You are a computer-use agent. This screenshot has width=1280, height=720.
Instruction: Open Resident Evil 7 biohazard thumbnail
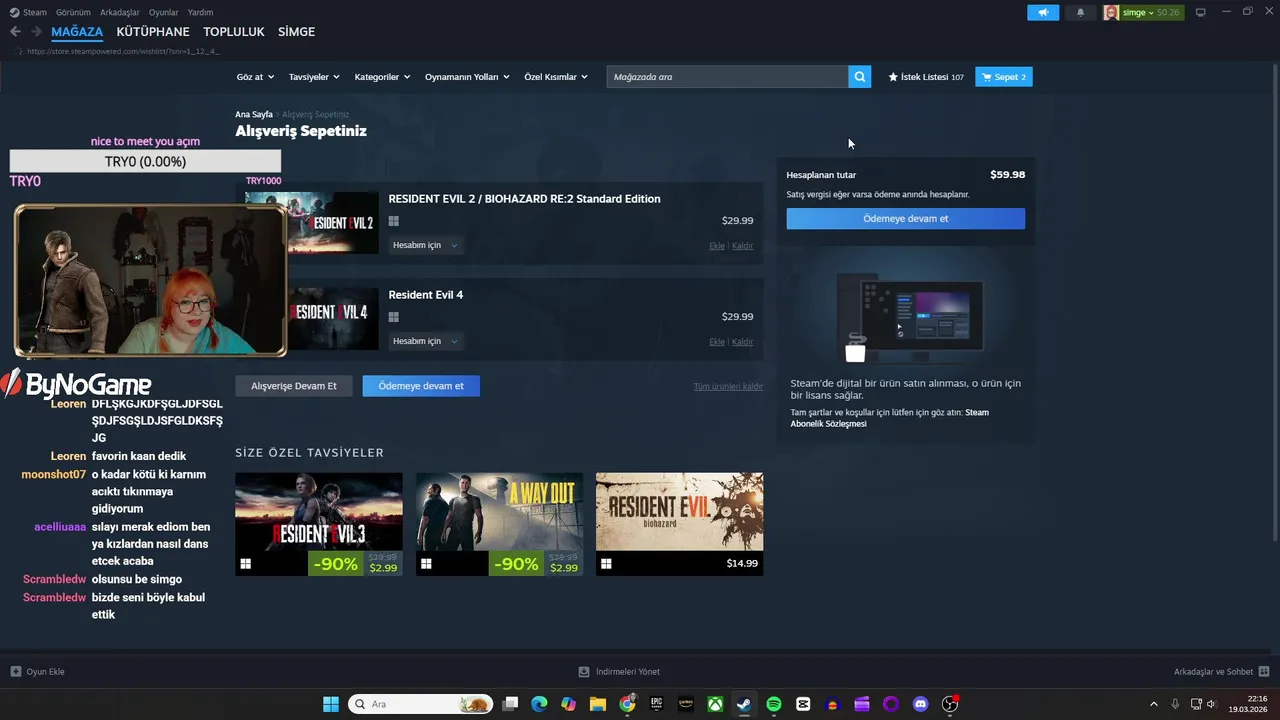679,524
